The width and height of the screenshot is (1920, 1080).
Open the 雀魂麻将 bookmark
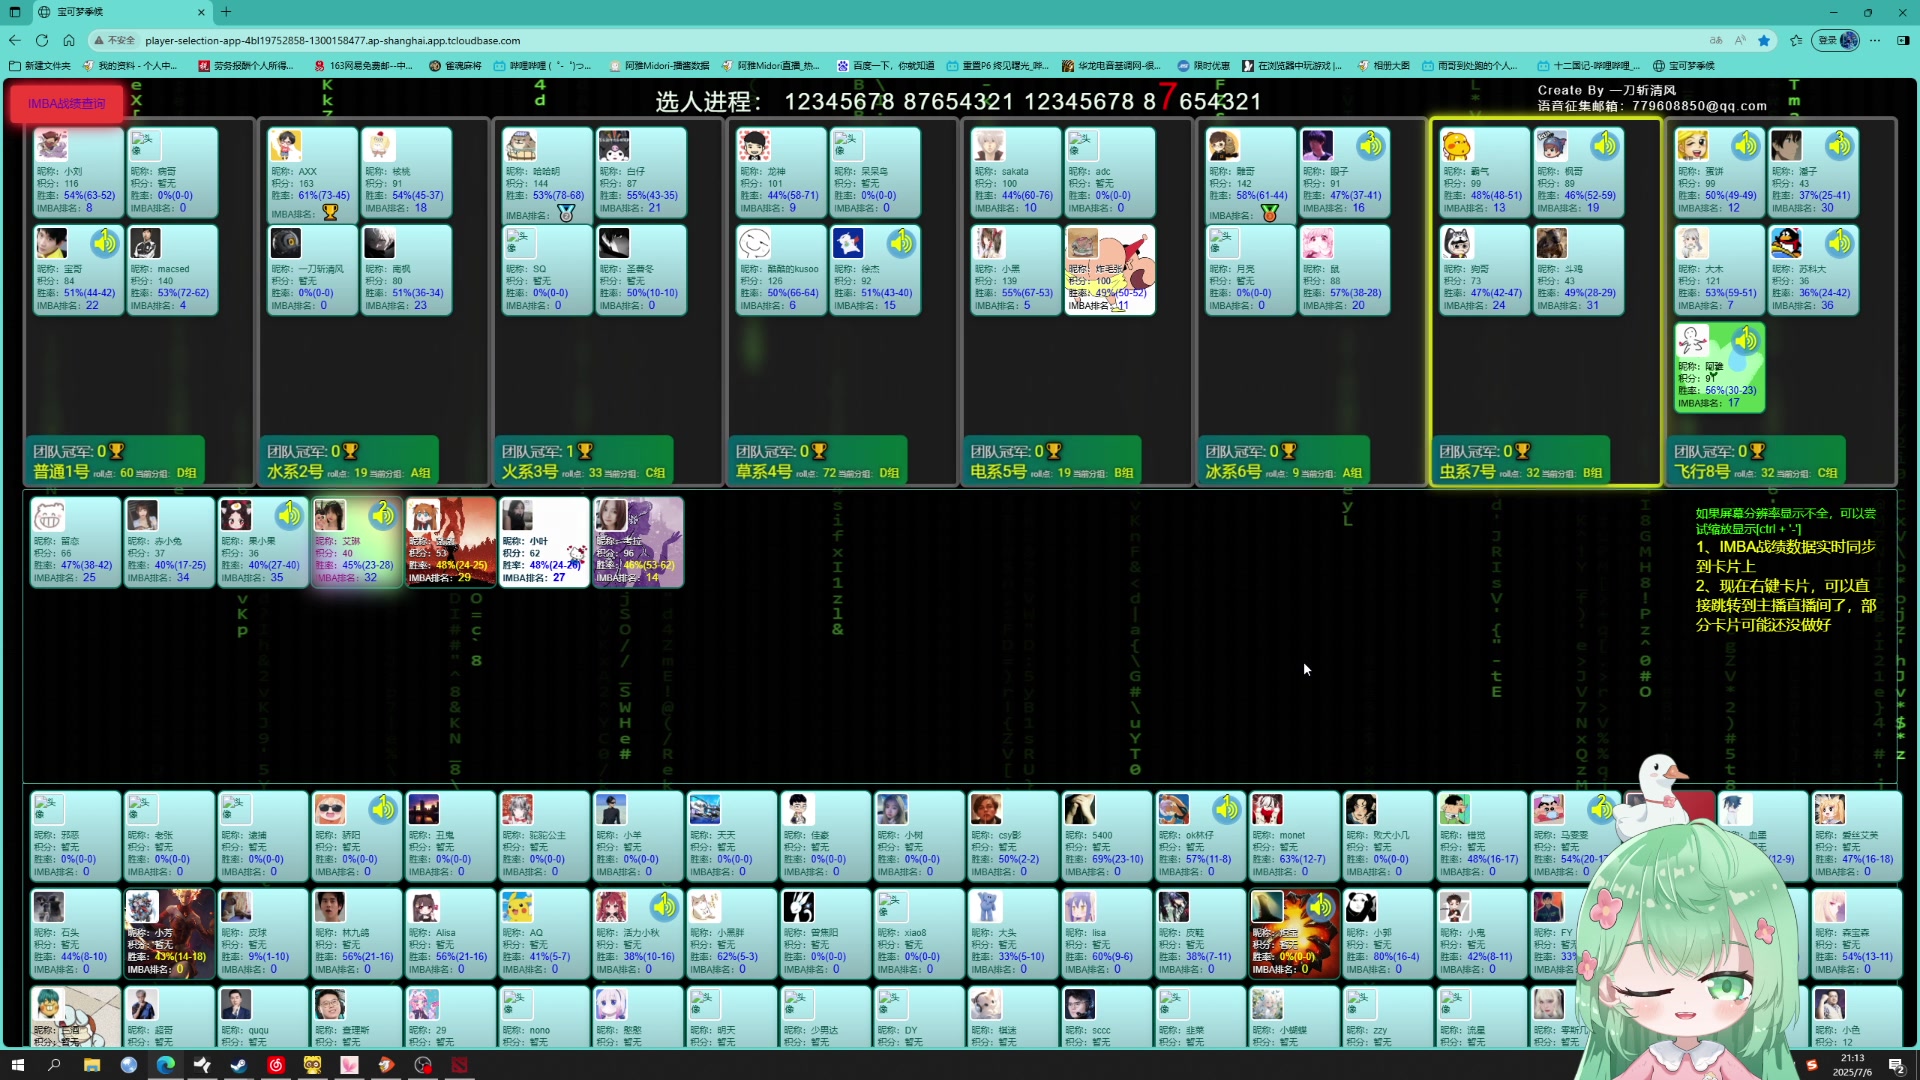(455, 66)
